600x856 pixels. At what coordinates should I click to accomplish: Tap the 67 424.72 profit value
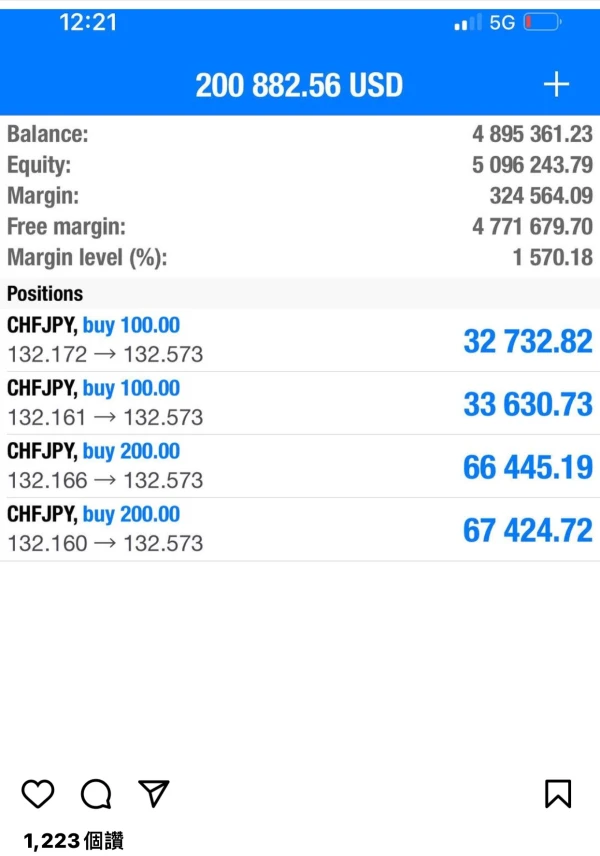click(x=527, y=530)
